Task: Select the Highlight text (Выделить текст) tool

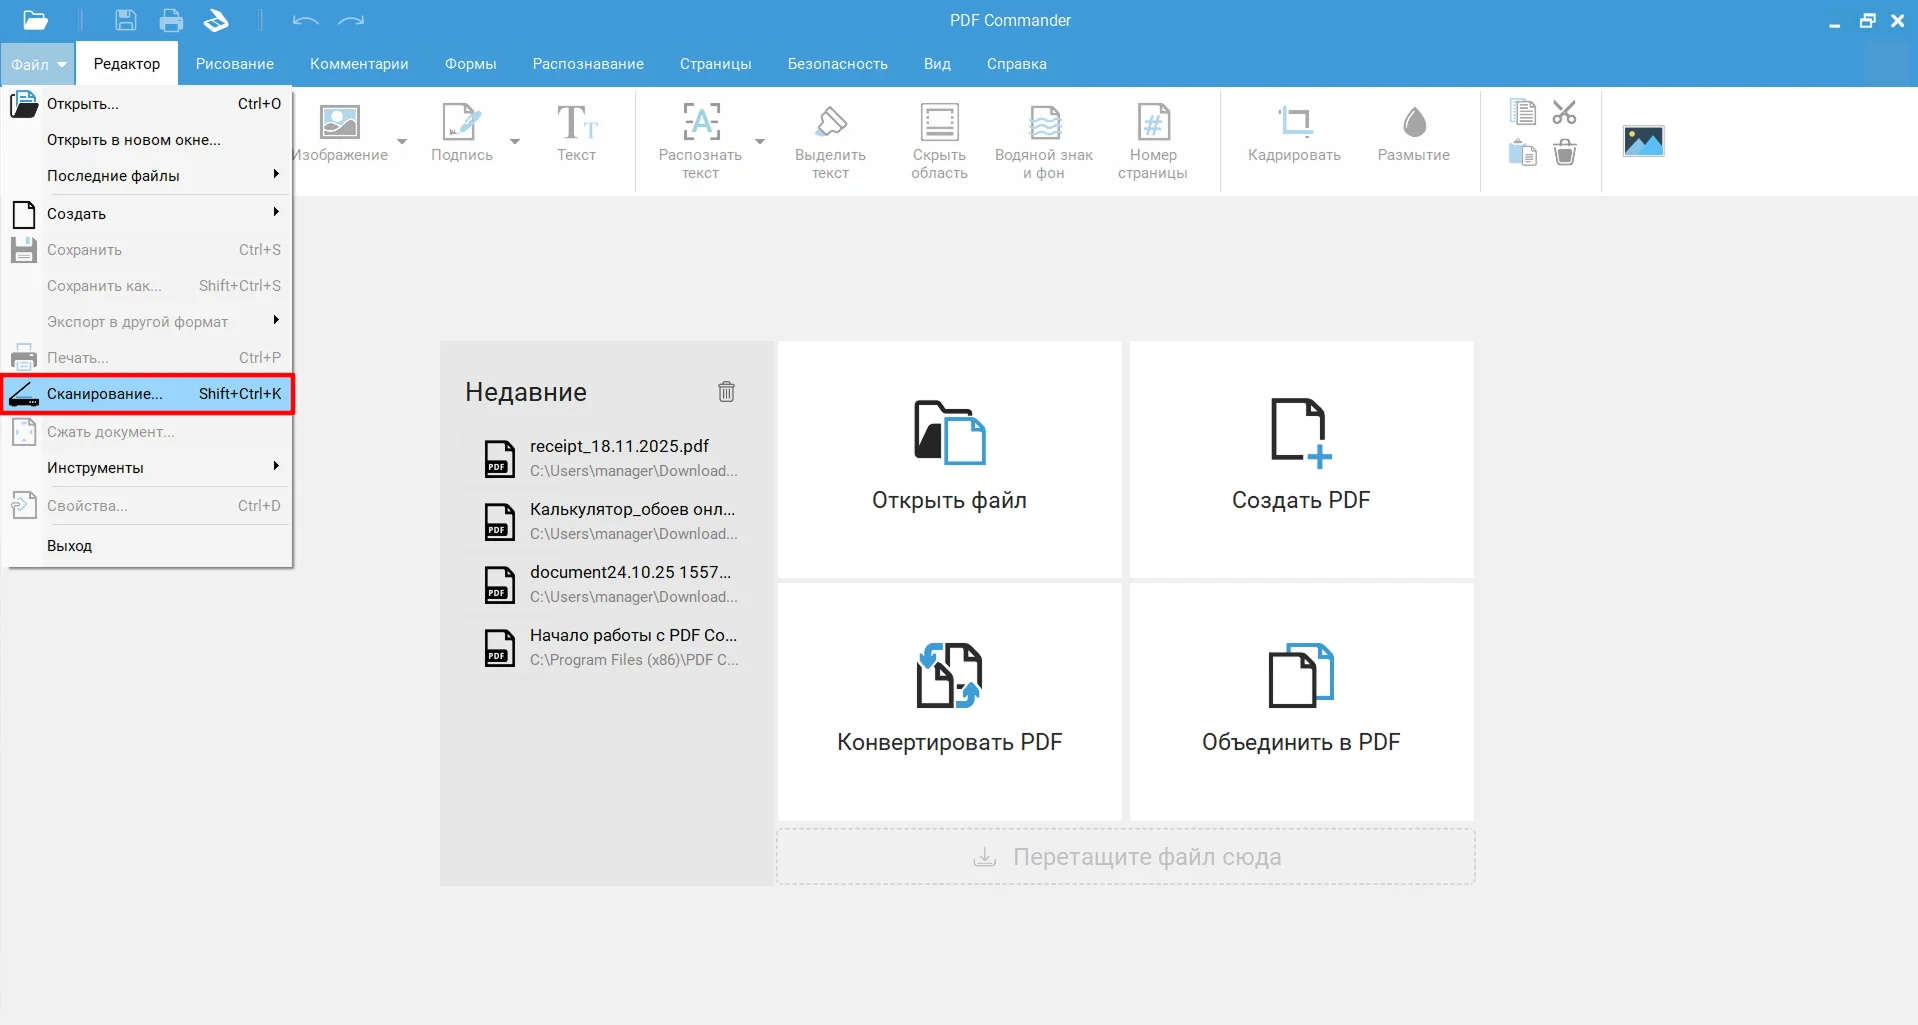Action: [x=830, y=123]
